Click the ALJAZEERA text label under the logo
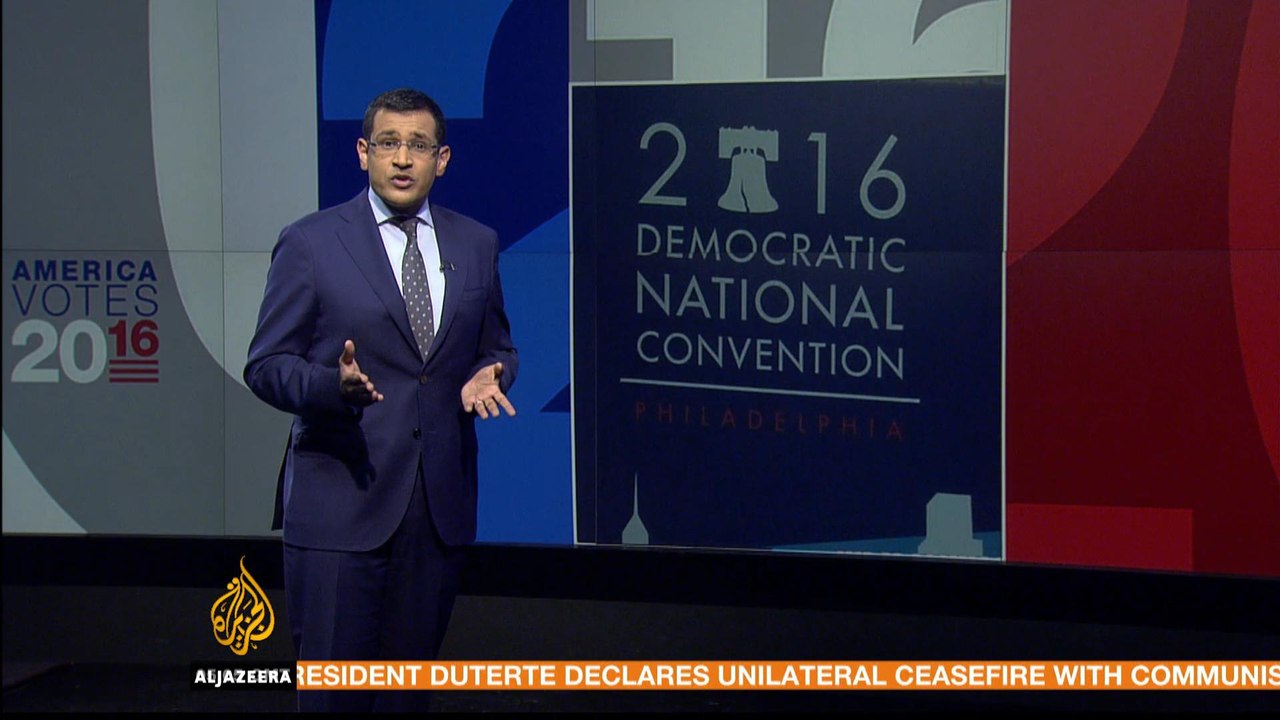Screen dimensions: 1280x720 243,677
